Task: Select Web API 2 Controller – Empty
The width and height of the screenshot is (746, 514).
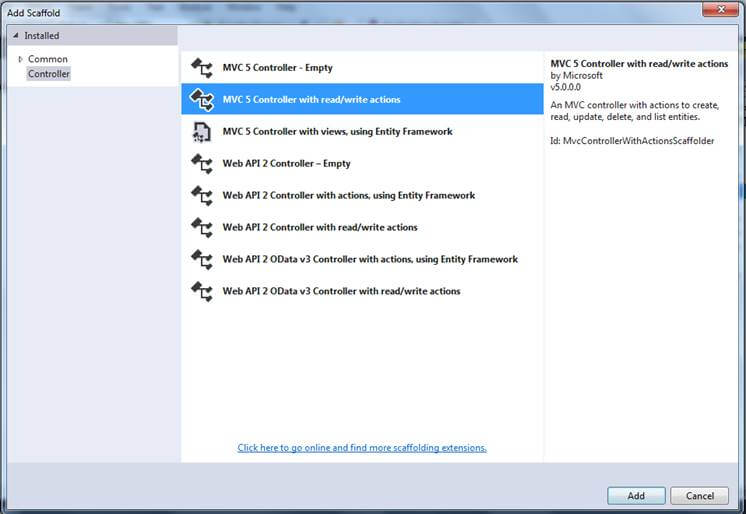Action: pyautogui.click(x=362, y=163)
